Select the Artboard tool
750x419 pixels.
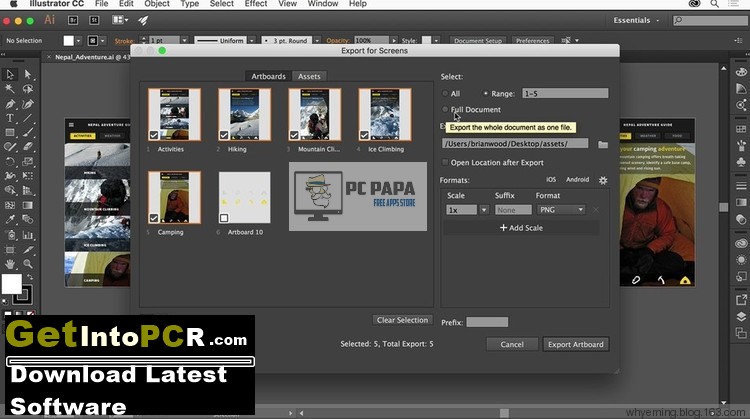(10, 250)
